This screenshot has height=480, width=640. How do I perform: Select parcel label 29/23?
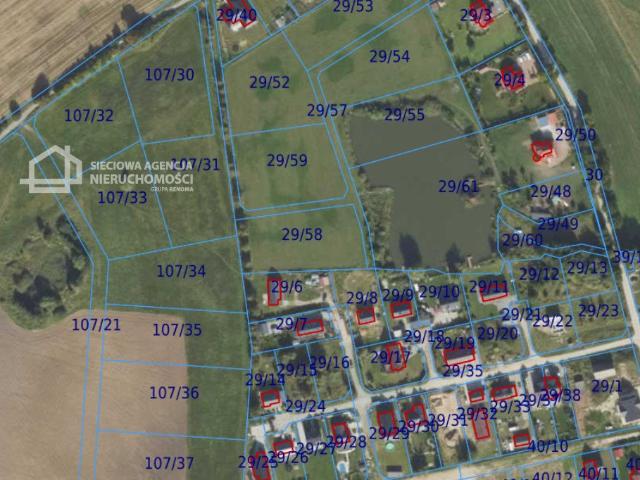click(x=598, y=311)
